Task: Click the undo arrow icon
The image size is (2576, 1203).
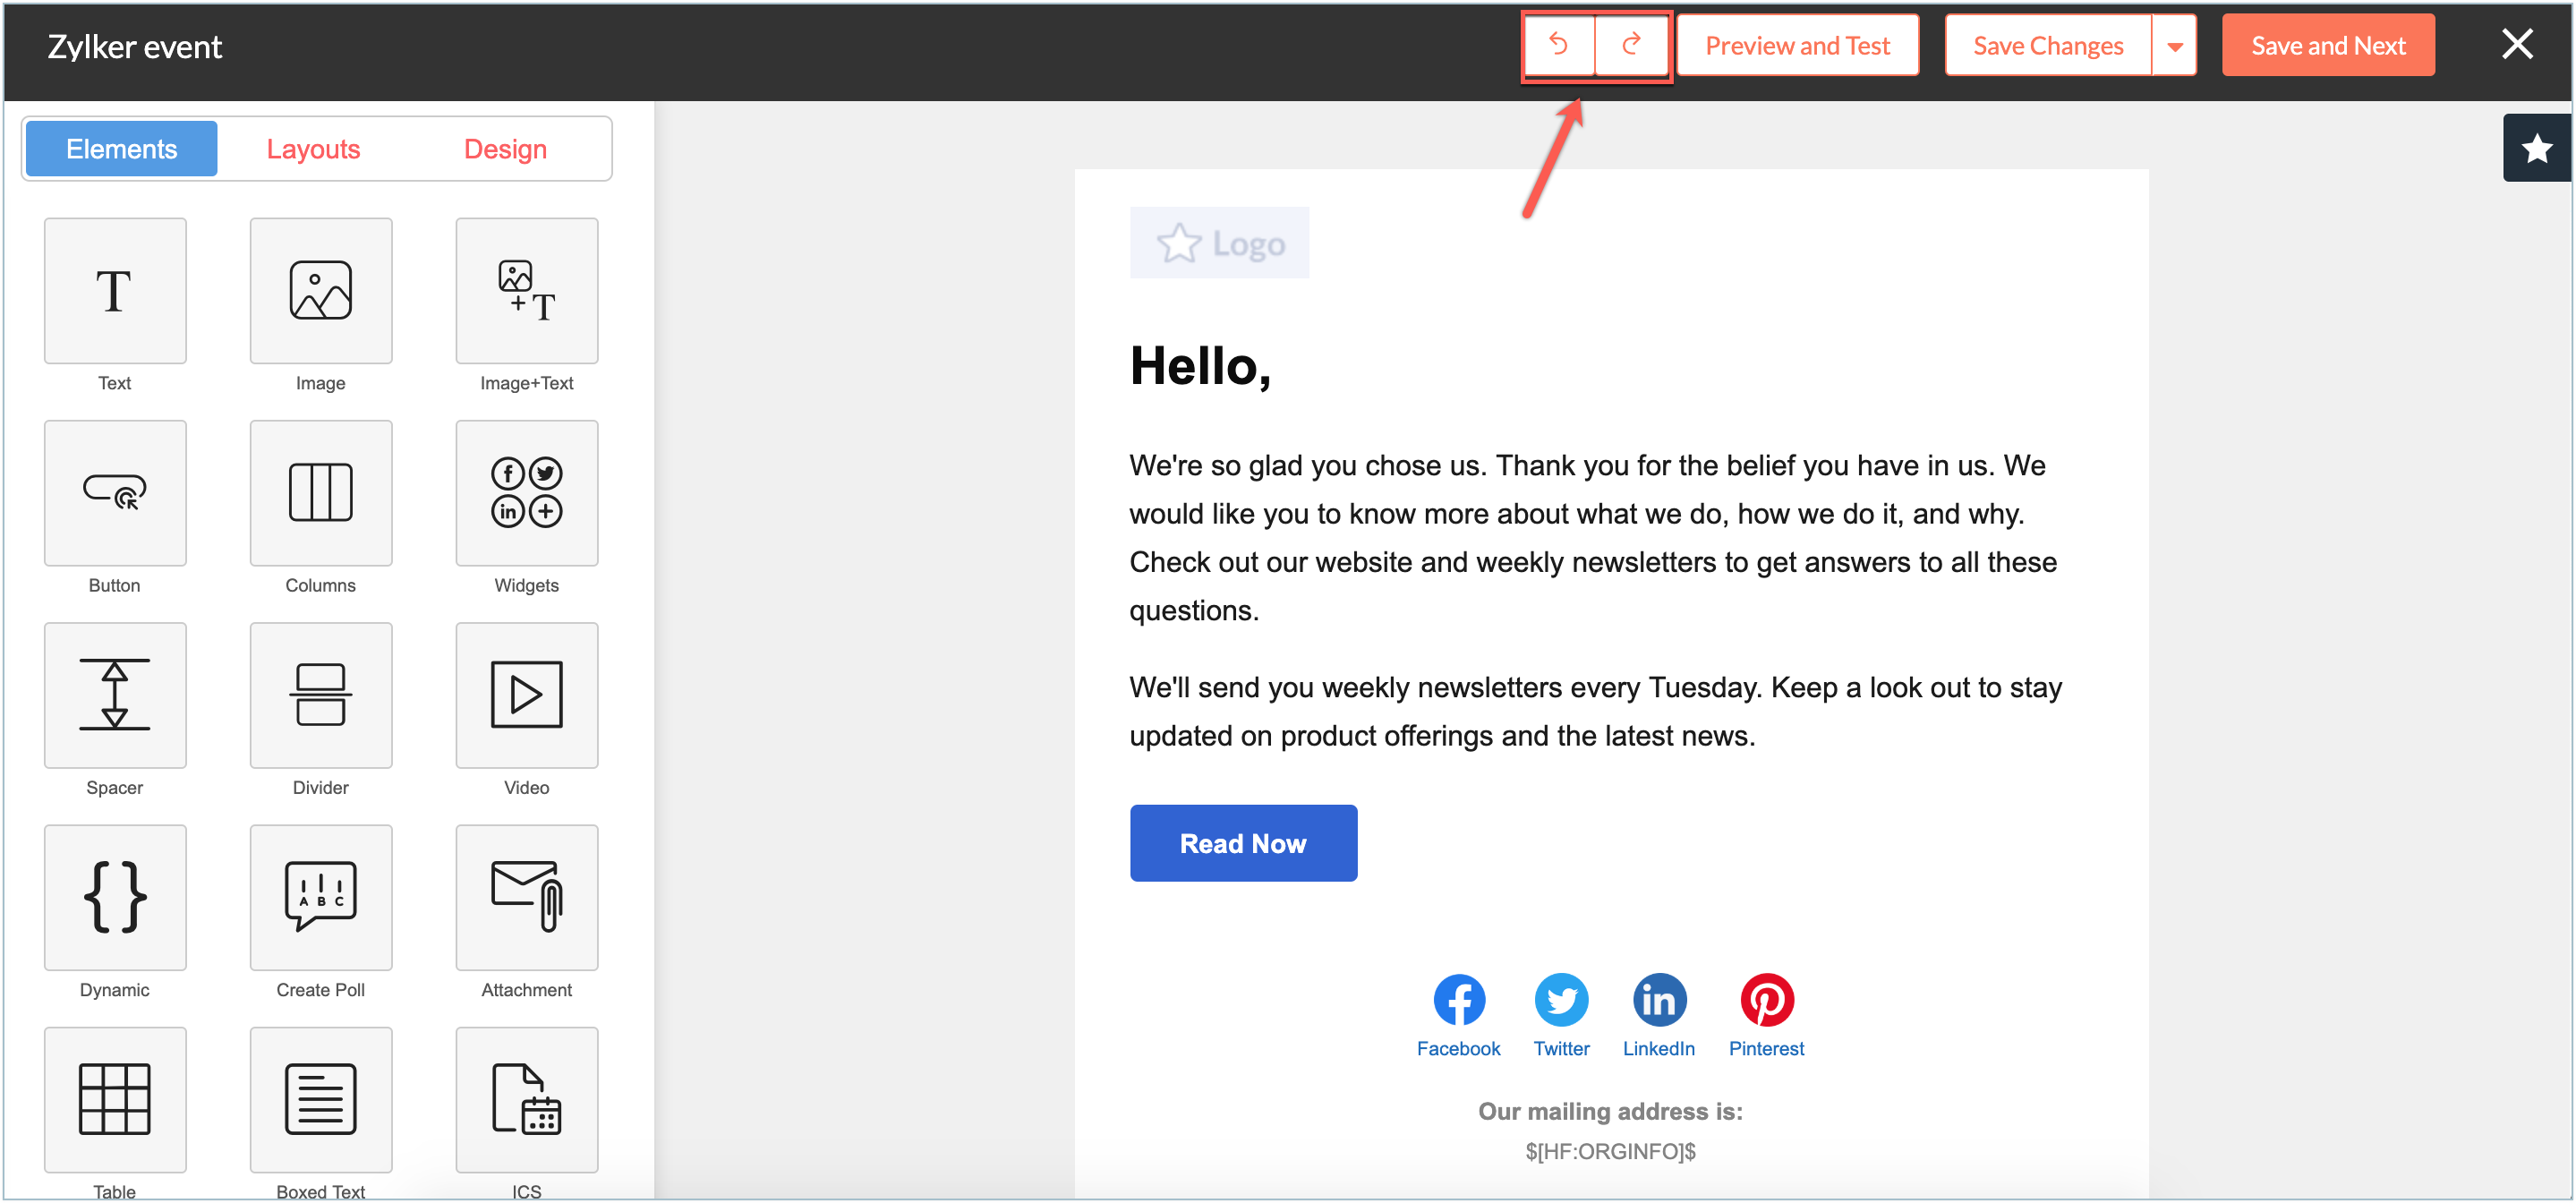Action: pyautogui.click(x=1558, y=45)
